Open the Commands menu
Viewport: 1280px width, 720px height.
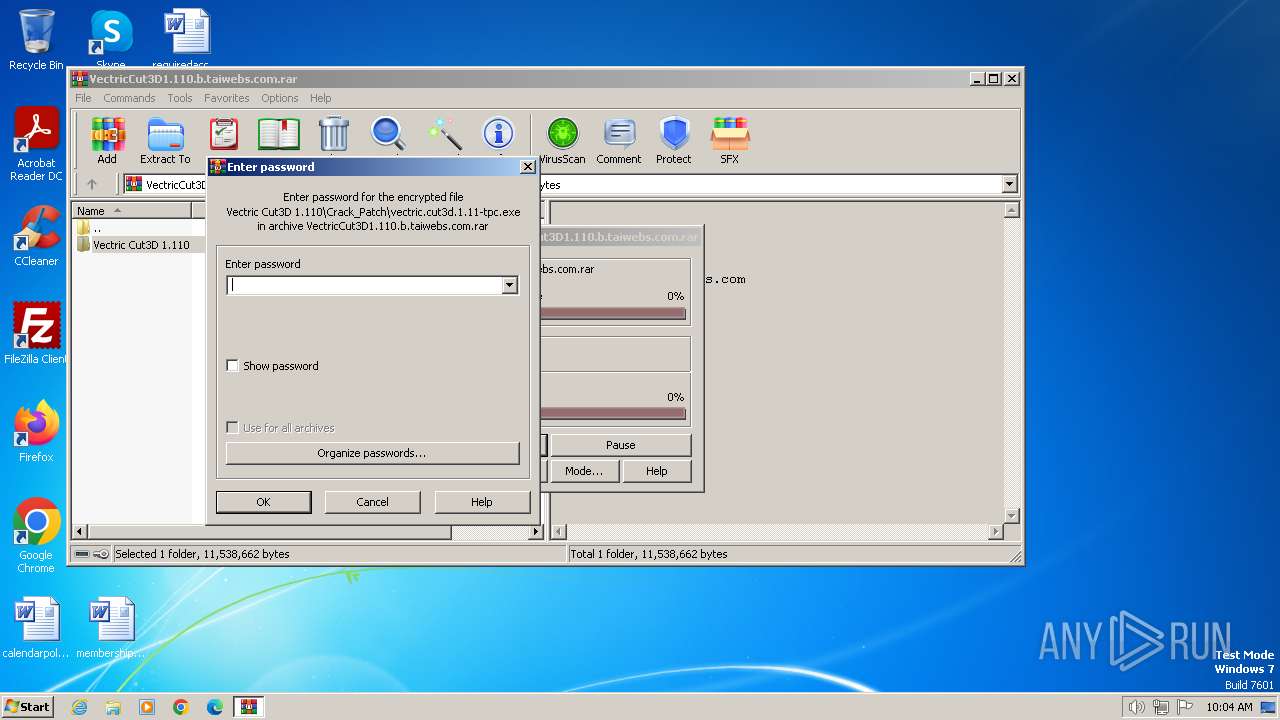[129, 98]
